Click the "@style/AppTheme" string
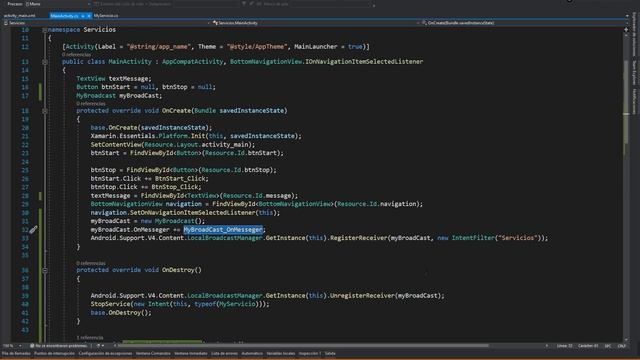Screen dimensions: 640x360 pyautogui.click(x=257, y=47)
